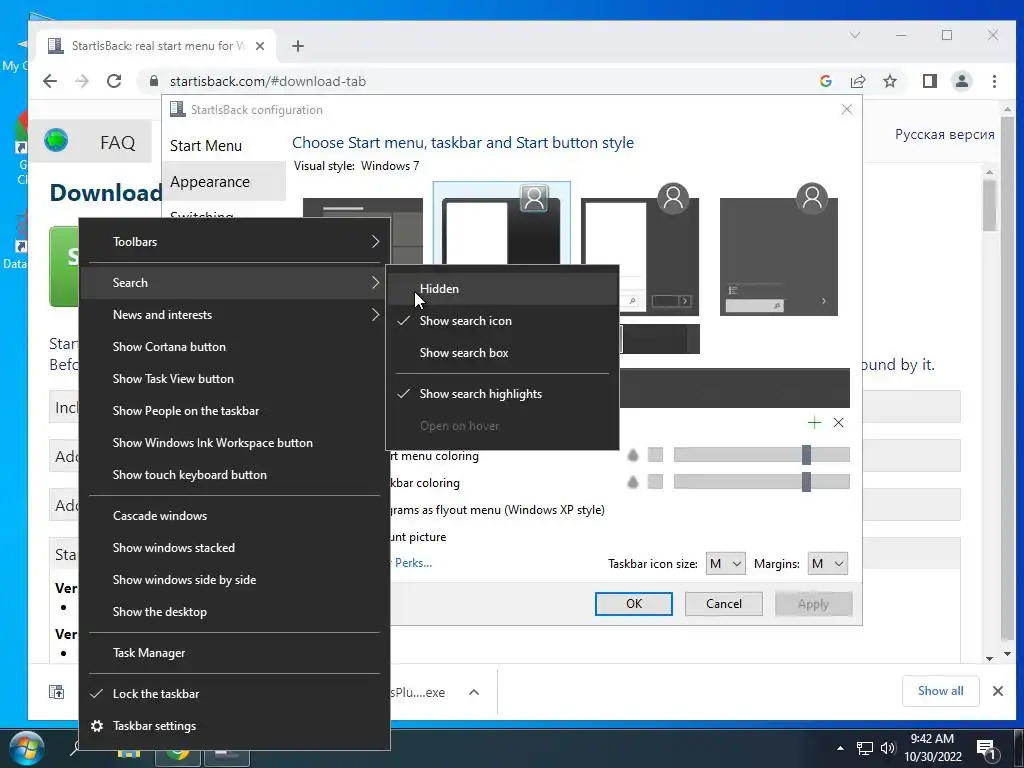The height and width of the screenshot is (768, 1024).
Task: Close the StartIsBack browser tab
Action: 259,46
